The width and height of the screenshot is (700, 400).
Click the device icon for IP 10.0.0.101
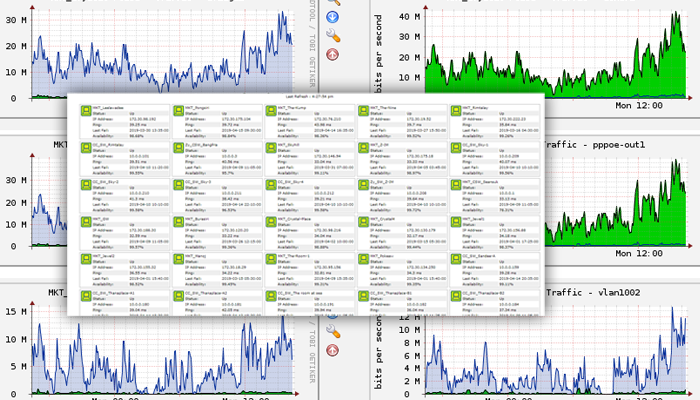(86, 148)
